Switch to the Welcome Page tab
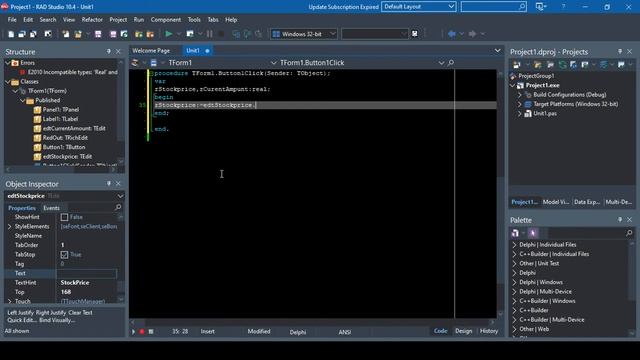The width and height of the screenshot is (640, 360). 151,51
